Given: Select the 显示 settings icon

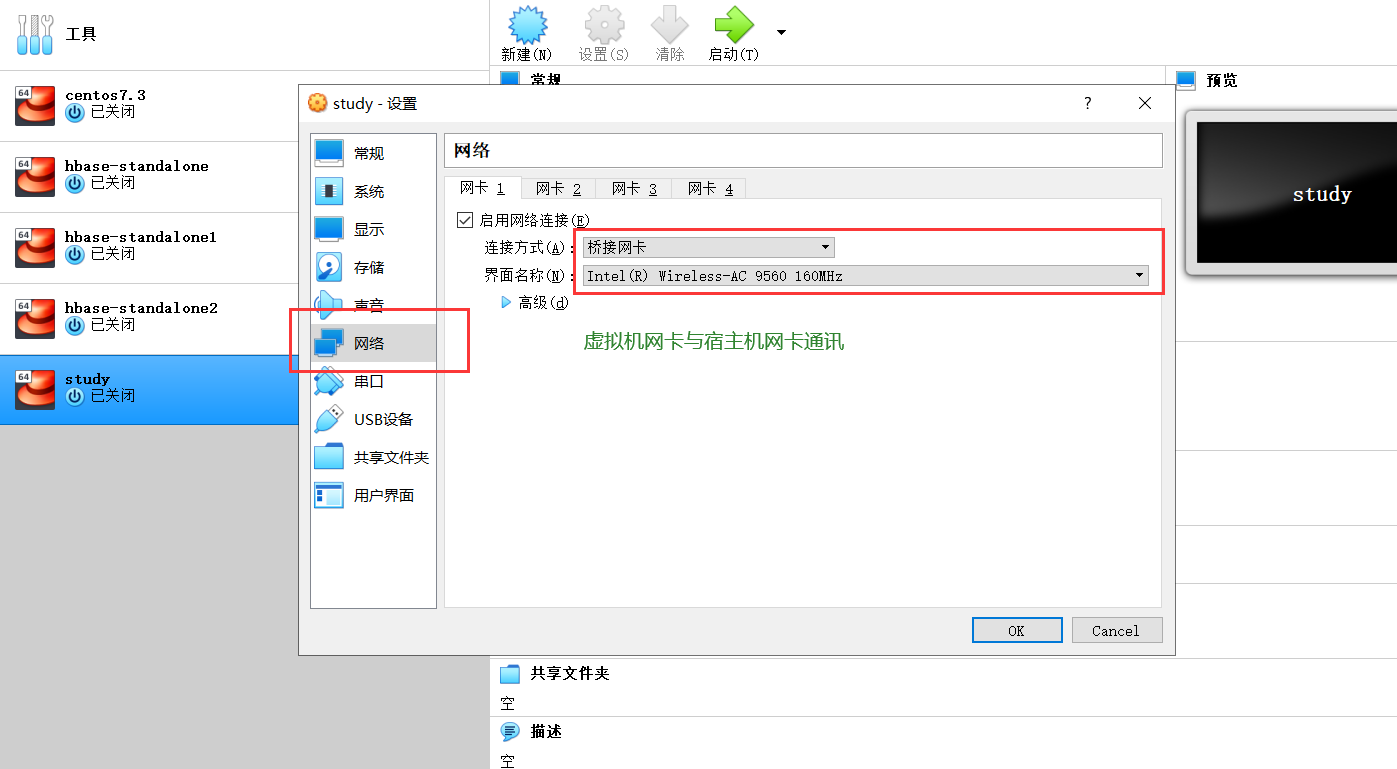Looking at the screenshot, I should click(x=368, y=229).
